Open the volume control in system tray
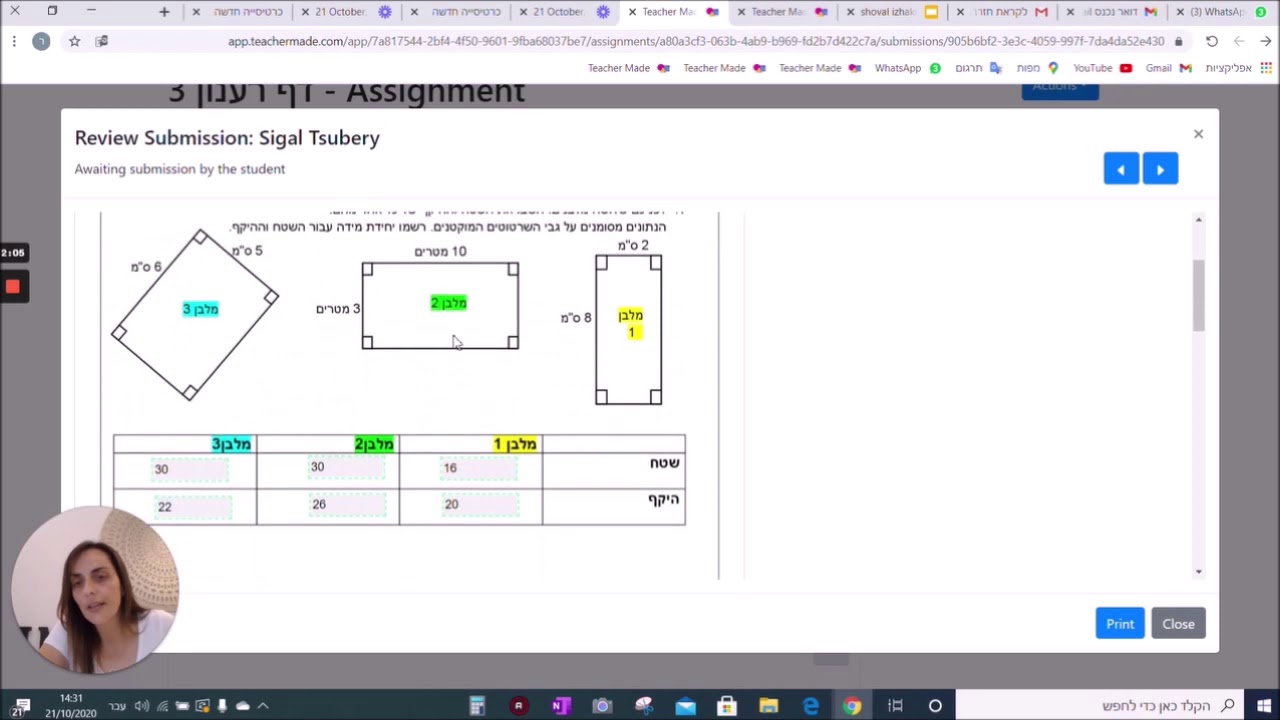 [x=142, y=706]
